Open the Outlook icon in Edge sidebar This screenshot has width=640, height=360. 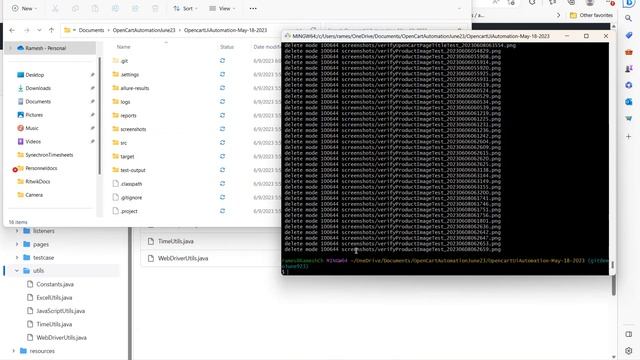point(629,102)
